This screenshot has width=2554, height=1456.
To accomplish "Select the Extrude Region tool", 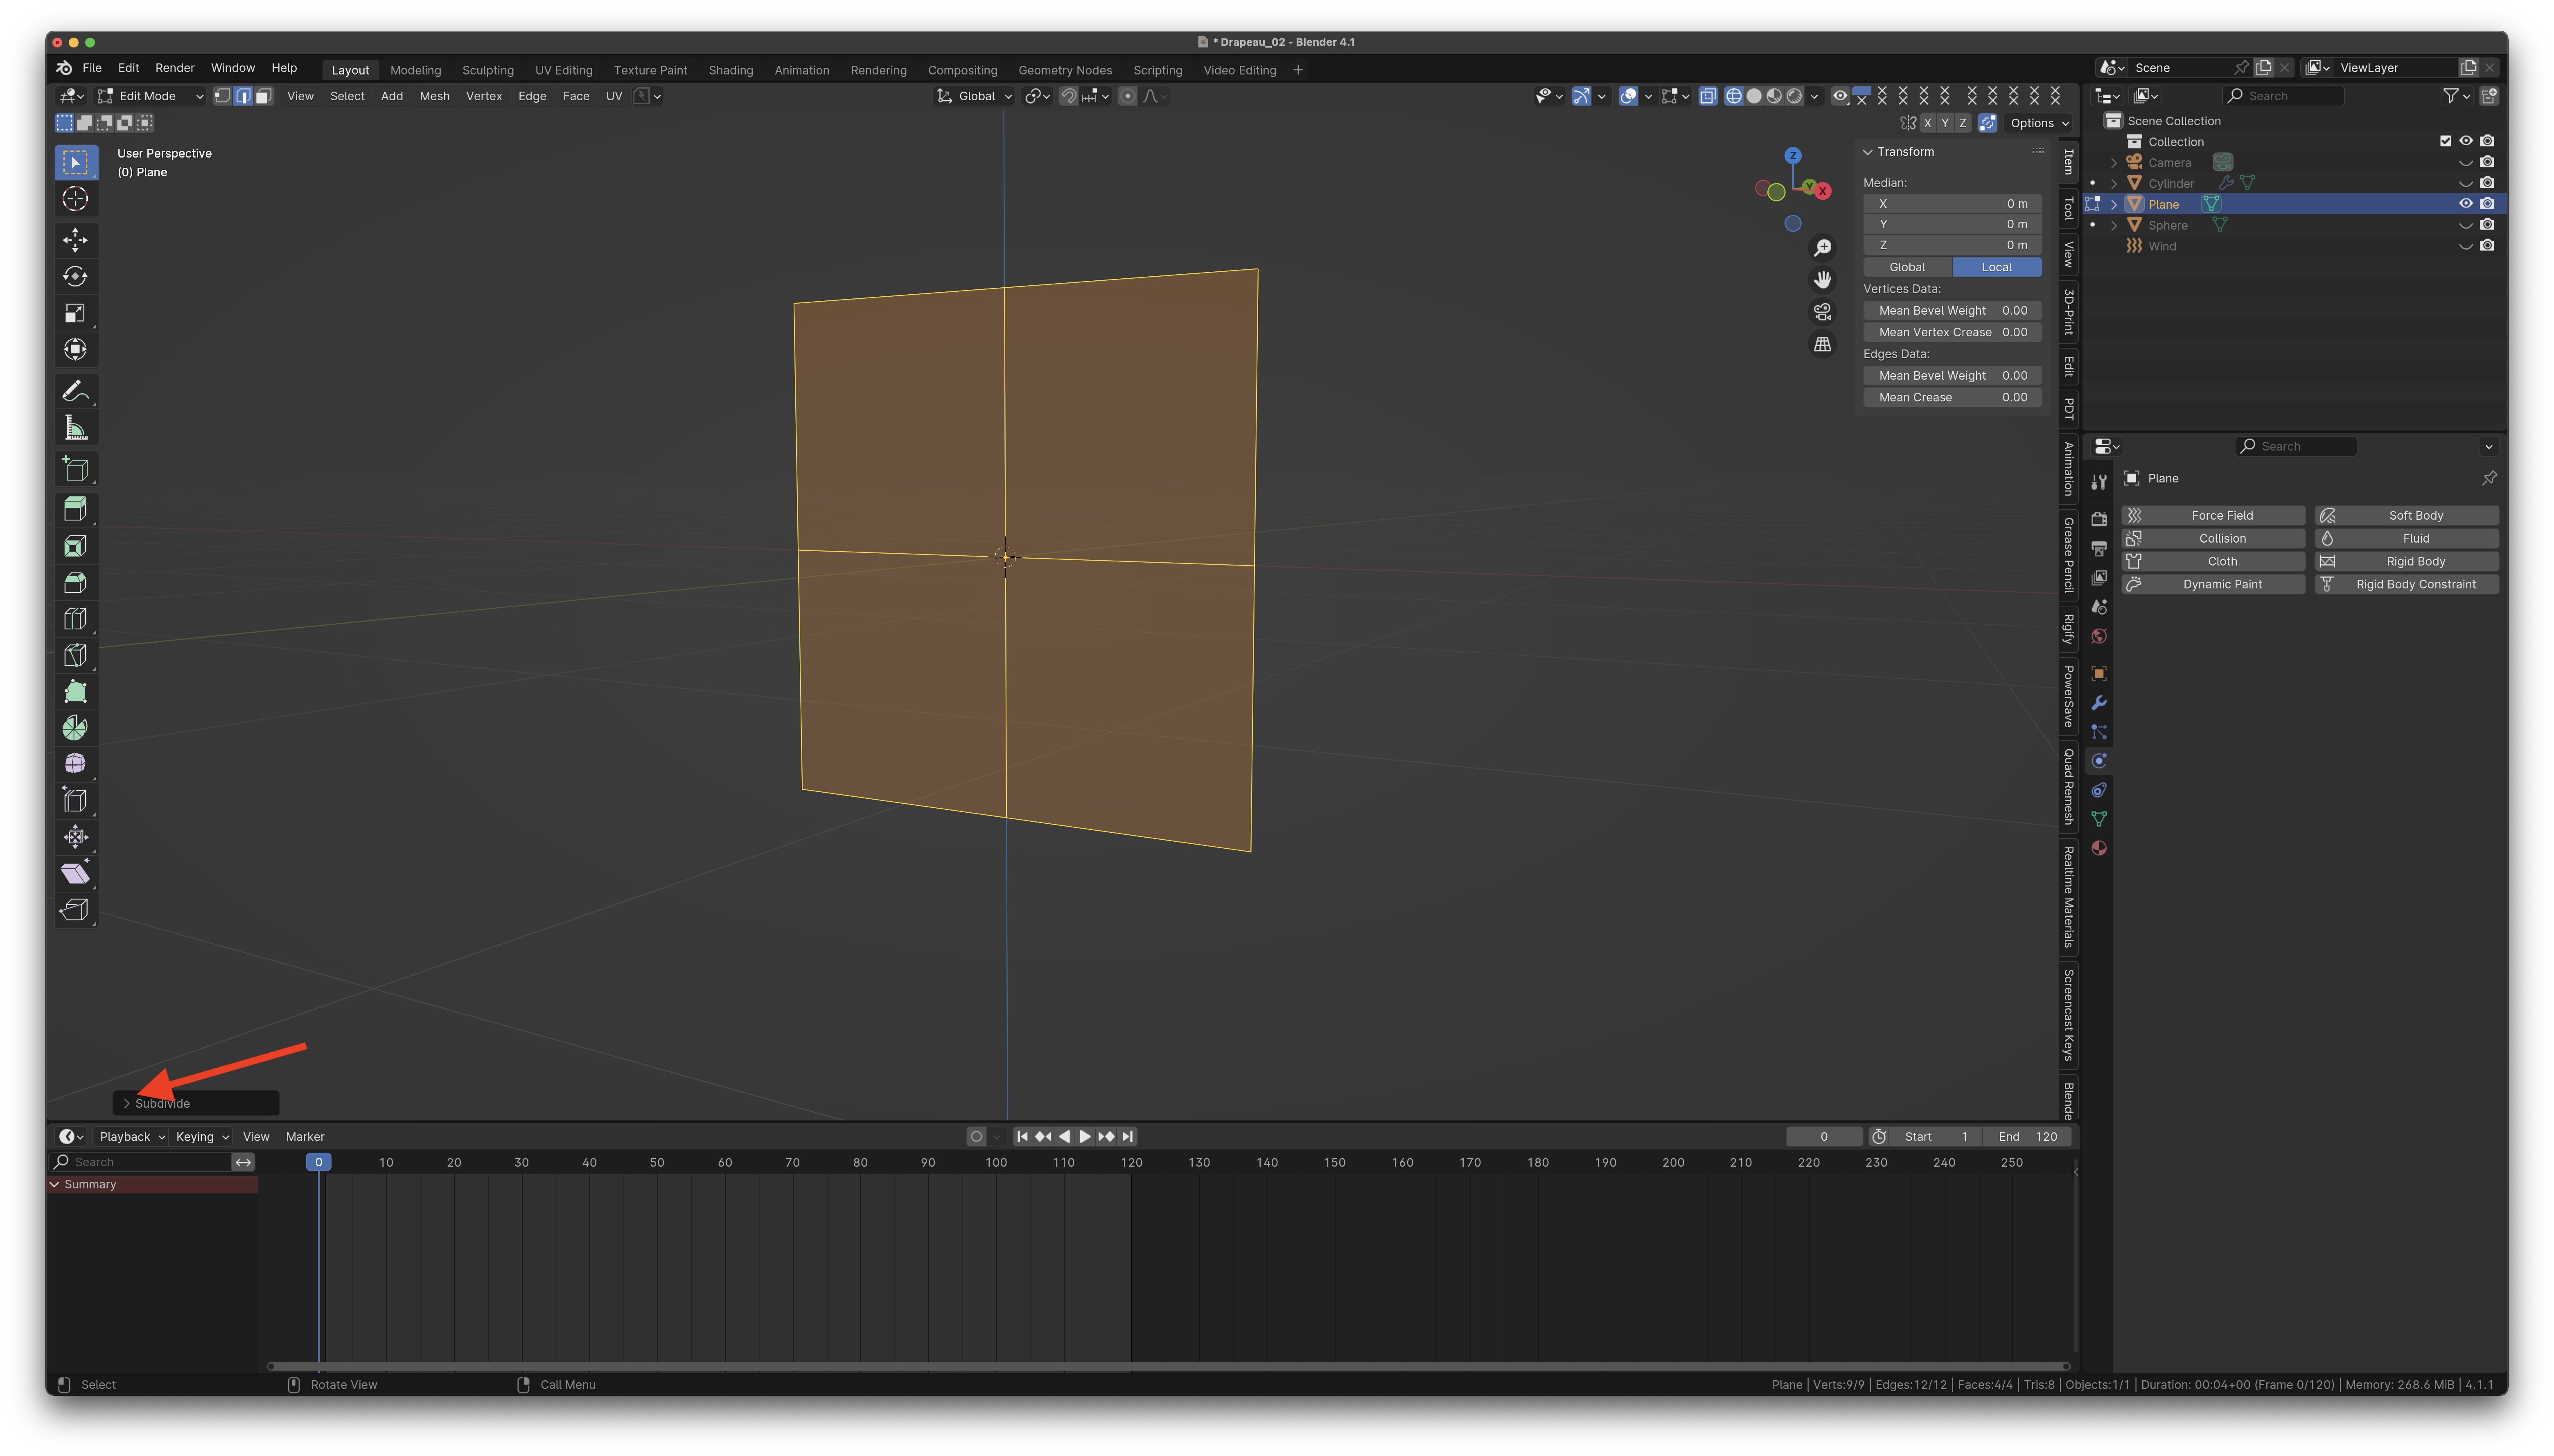I will click(x=75, y=509).
